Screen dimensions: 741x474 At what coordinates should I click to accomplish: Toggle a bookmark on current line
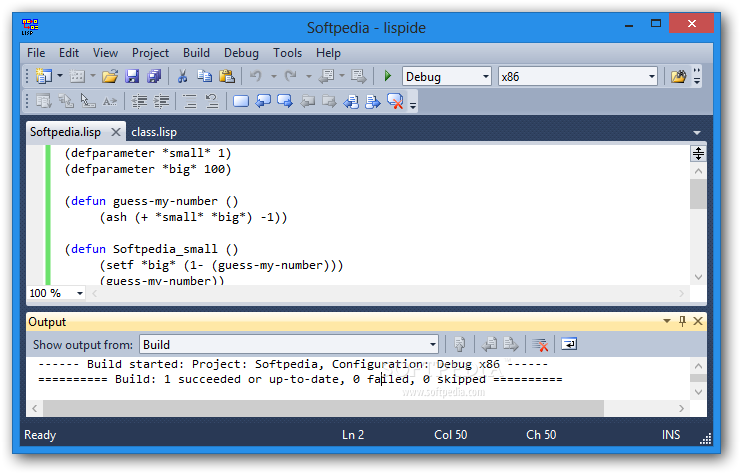pyautogui.click(x=241, y=101)
